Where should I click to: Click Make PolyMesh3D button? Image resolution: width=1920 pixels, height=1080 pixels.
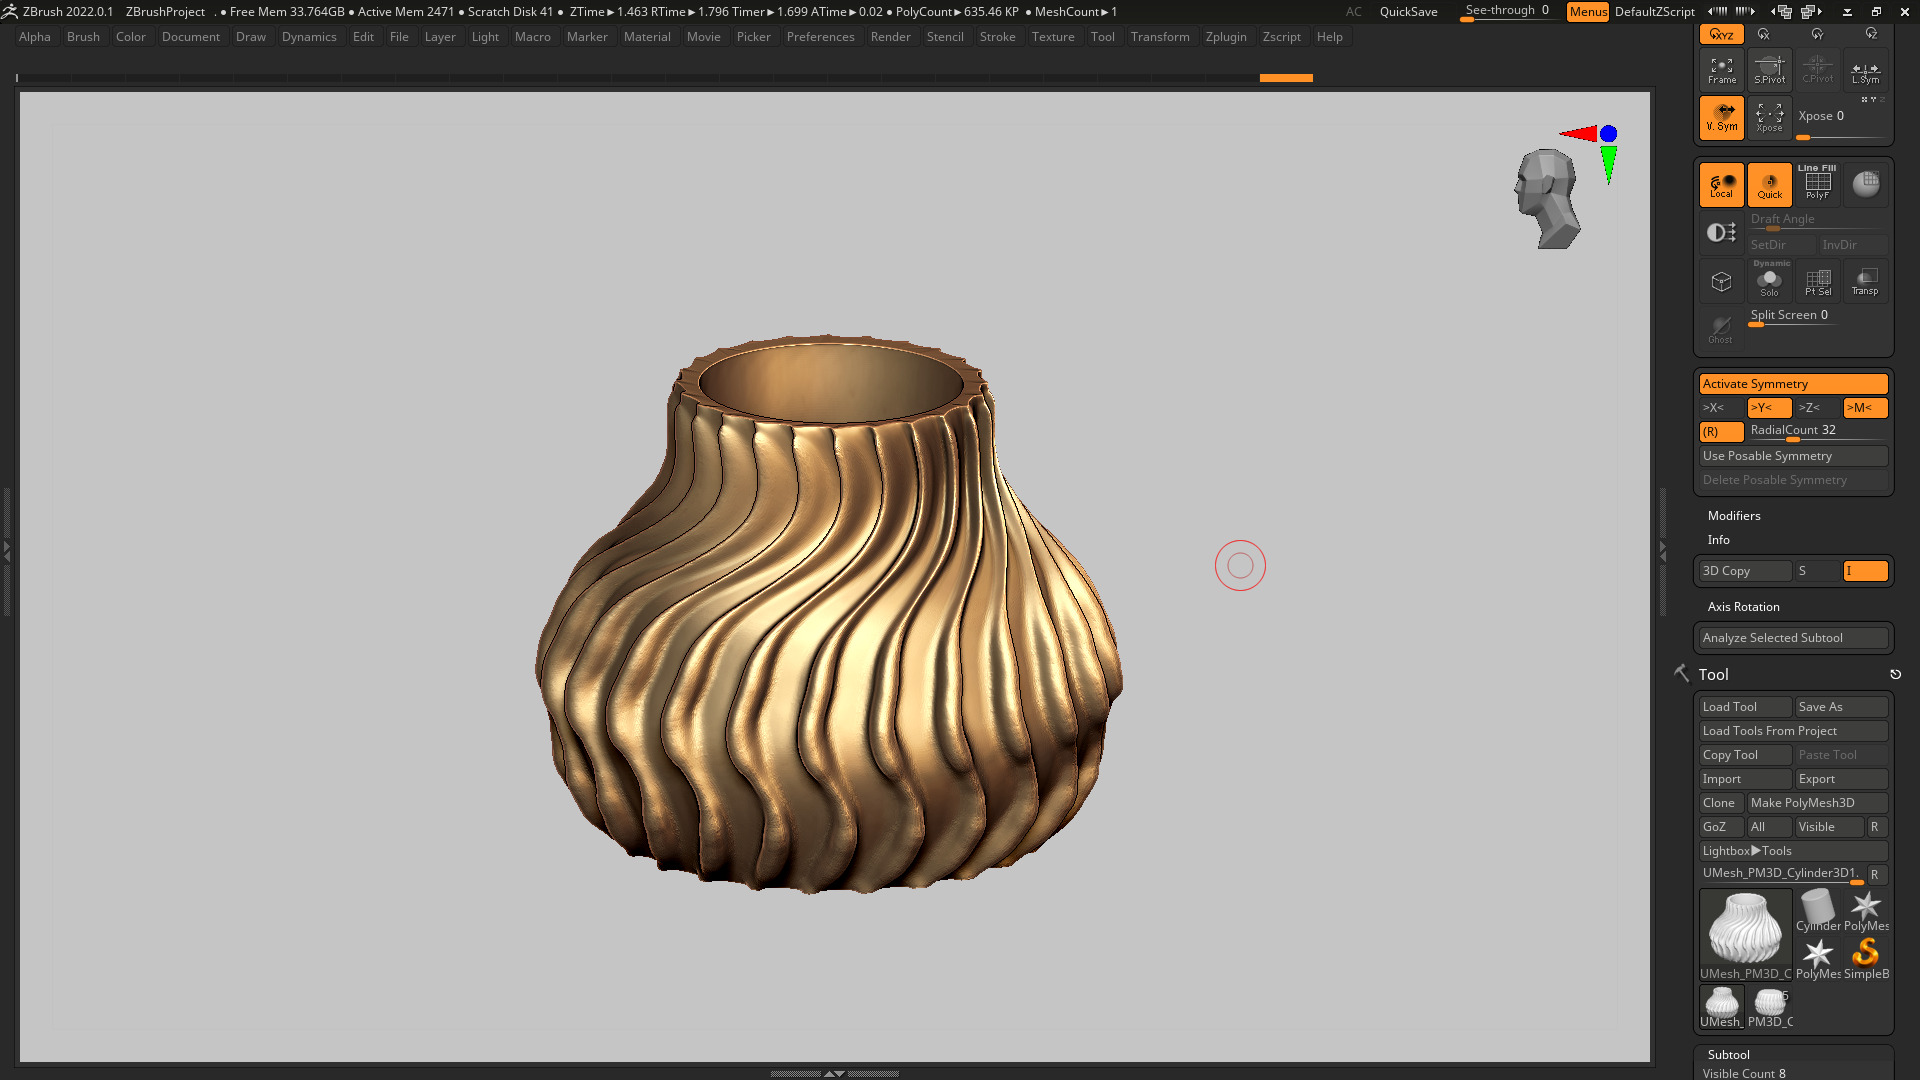(x=1817, y=803)
